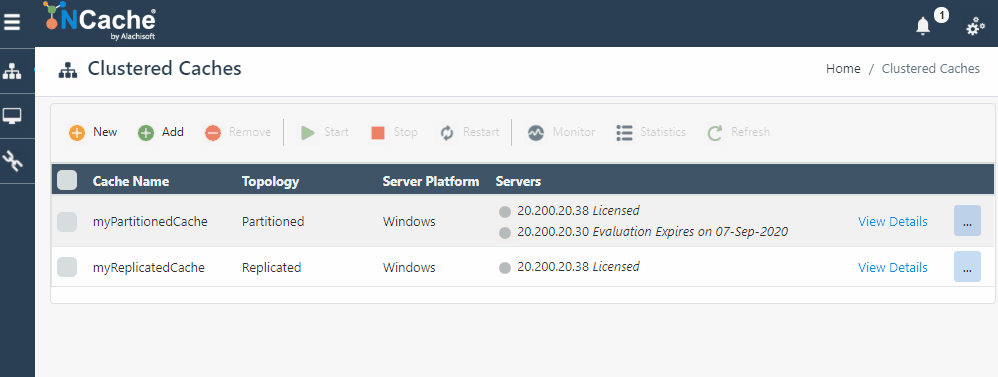The image size is (998, 377).
Task: Click the status dot beside 20.200.20.30
Action: [505, 233]
